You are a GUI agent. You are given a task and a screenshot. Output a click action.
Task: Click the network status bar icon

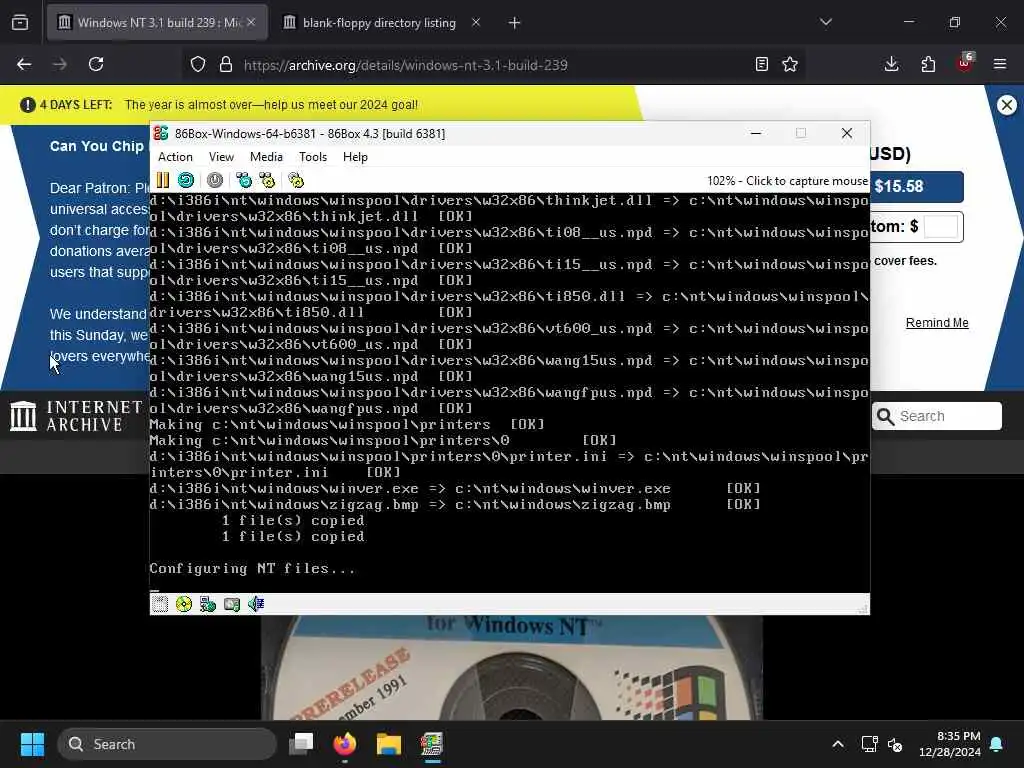click(x=208, y=604)
